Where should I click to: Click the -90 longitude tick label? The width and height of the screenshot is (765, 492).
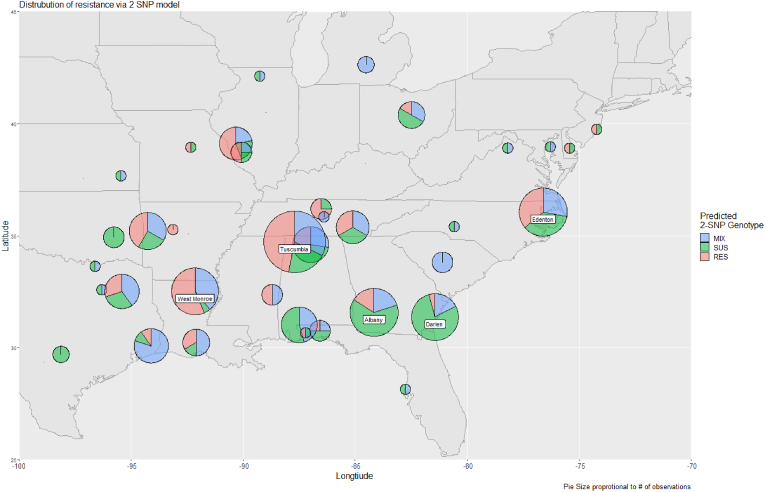pos(243,466)
